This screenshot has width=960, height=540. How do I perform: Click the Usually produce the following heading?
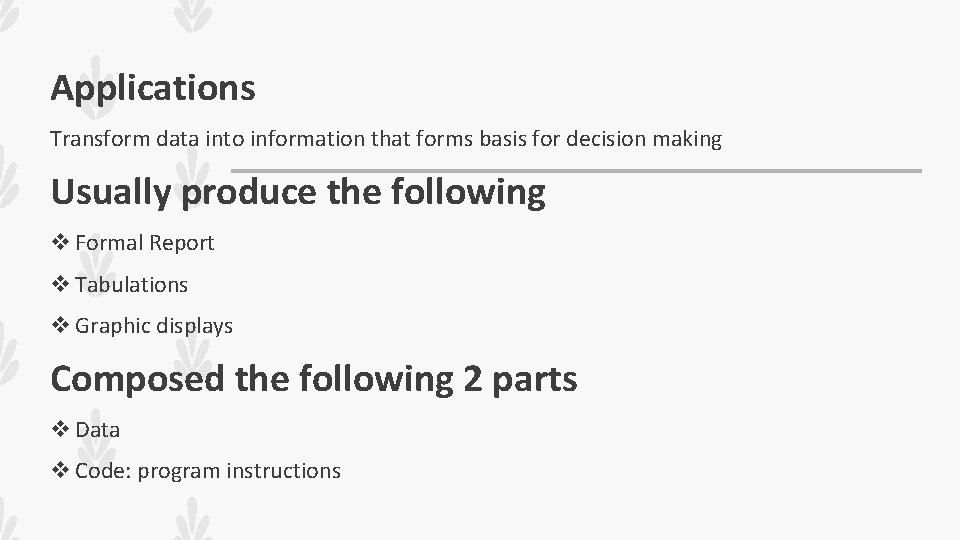tap(298, 193)
